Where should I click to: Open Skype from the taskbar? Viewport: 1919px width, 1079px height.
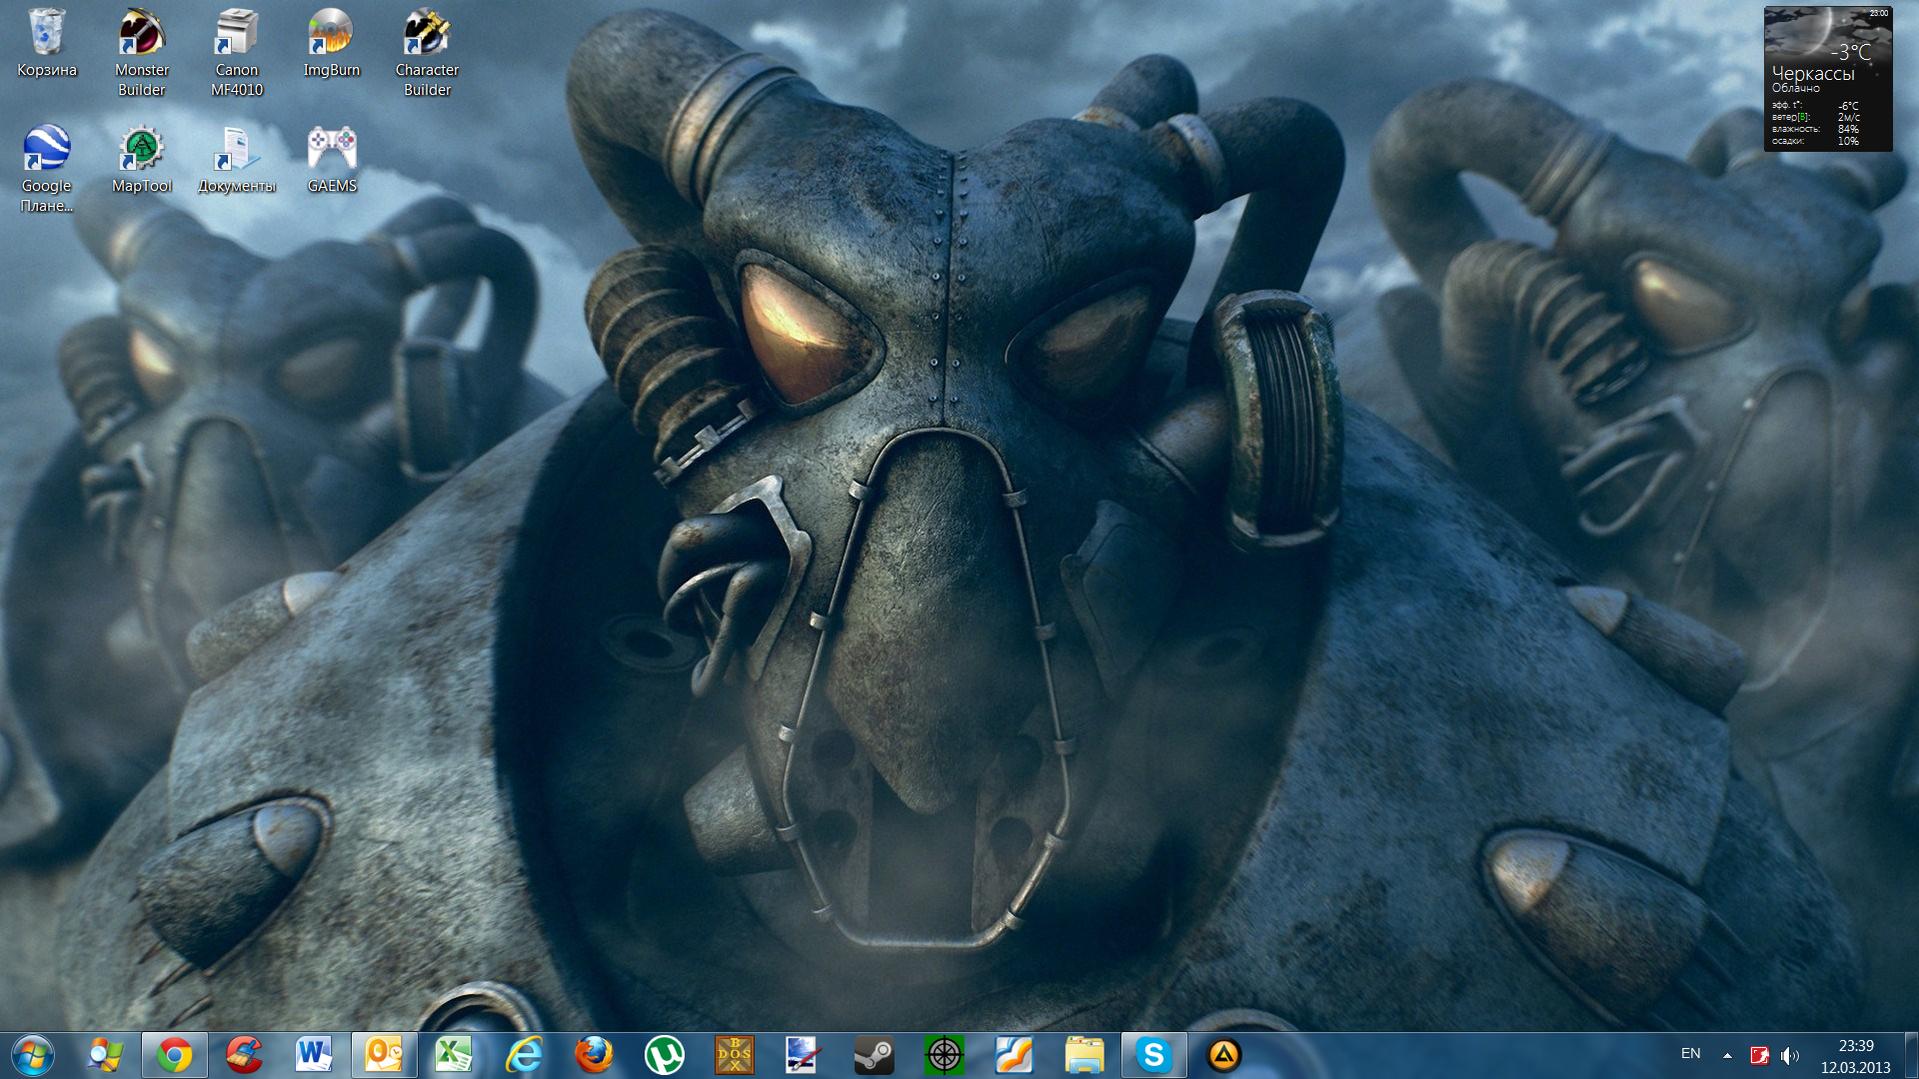[x=1153, y=1055]
